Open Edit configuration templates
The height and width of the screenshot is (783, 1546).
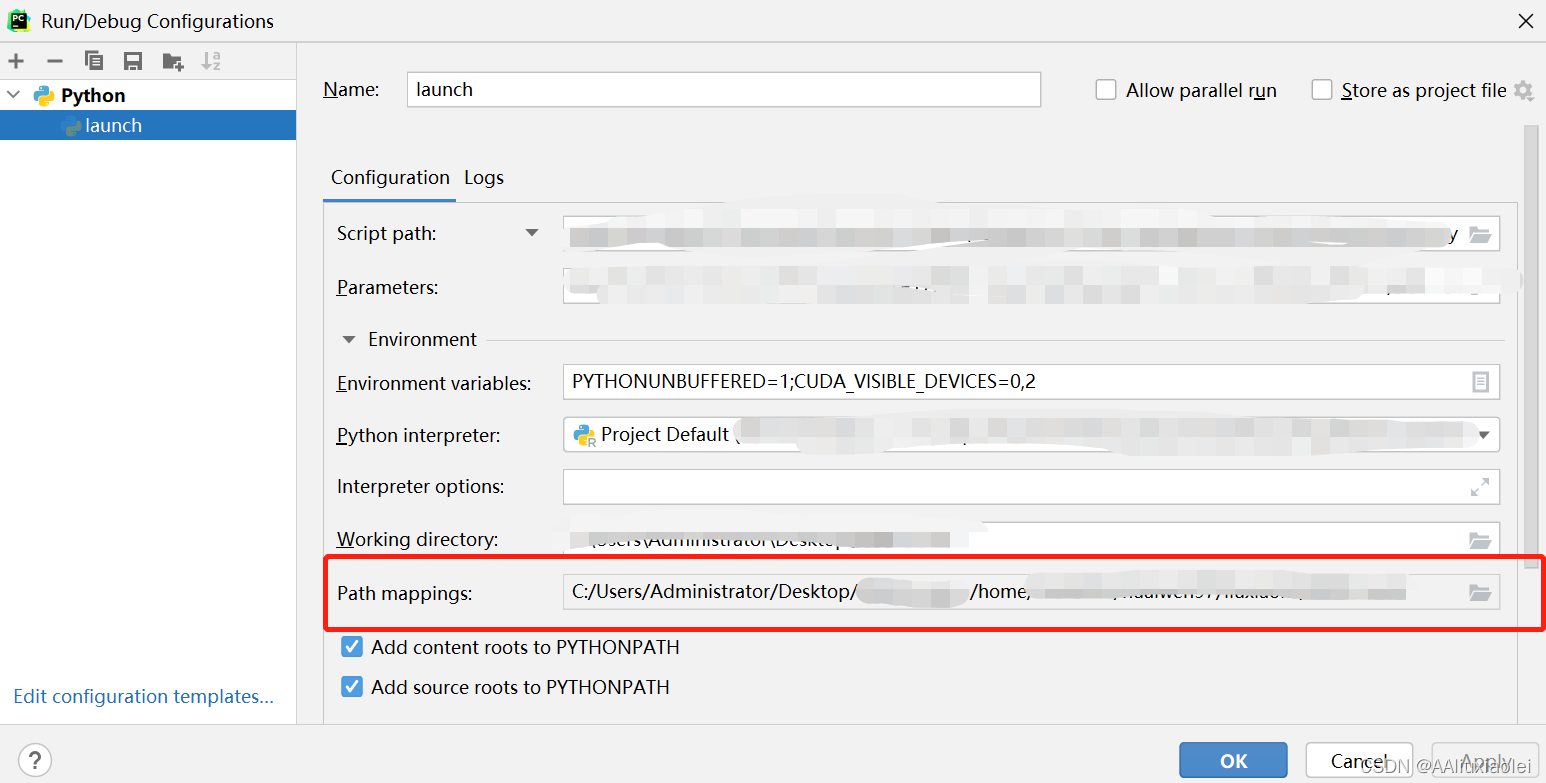143,696
